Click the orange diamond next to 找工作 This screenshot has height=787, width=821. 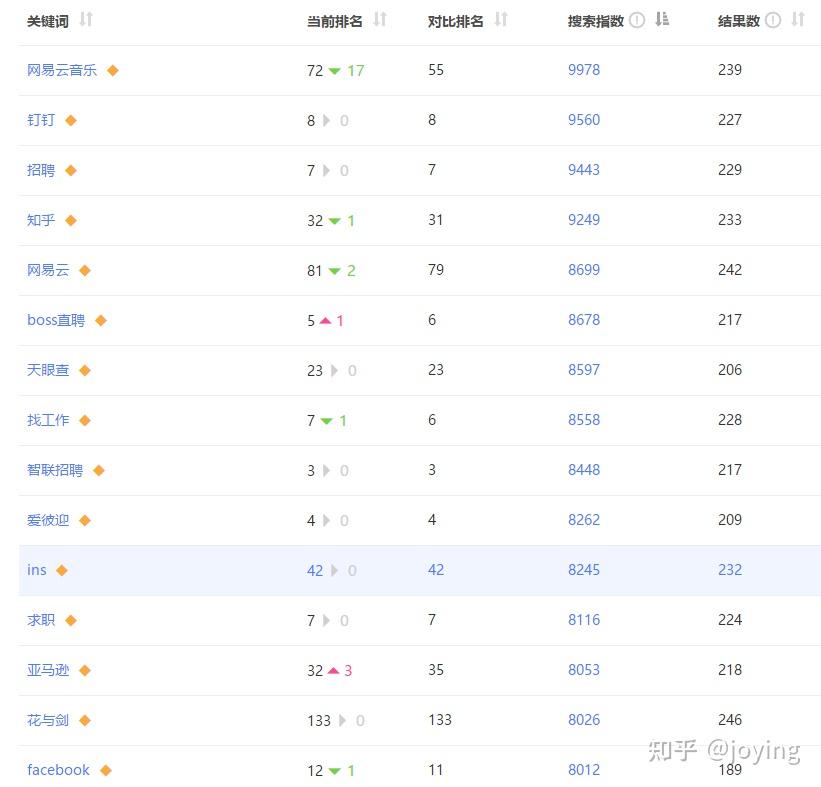click(x=85, y=420)
